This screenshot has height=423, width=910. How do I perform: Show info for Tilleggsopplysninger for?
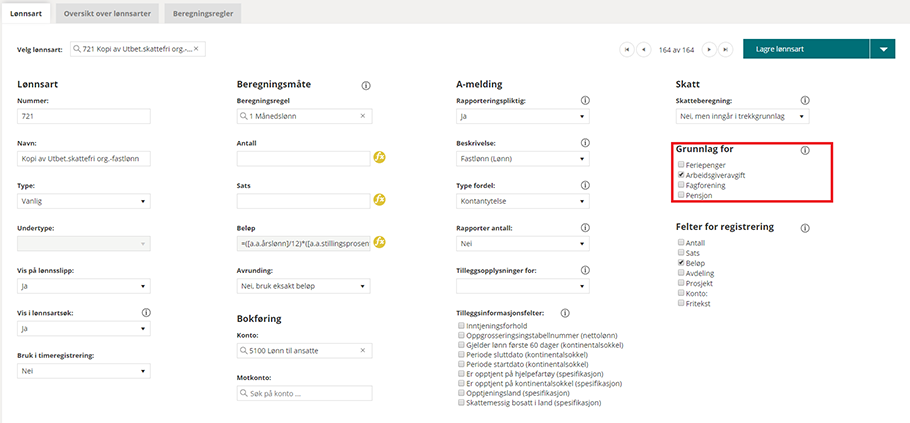pos(585,270)
